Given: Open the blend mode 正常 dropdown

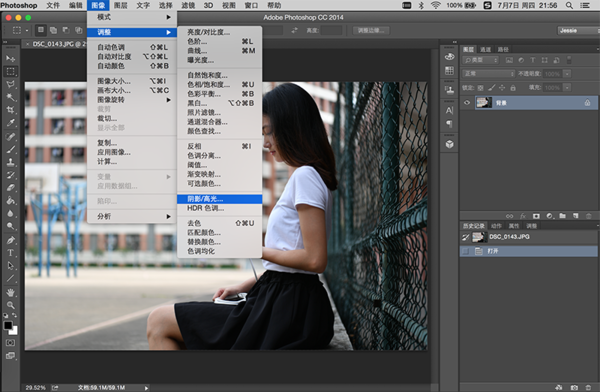Looking at the screenshot, I should pos(489,74).
